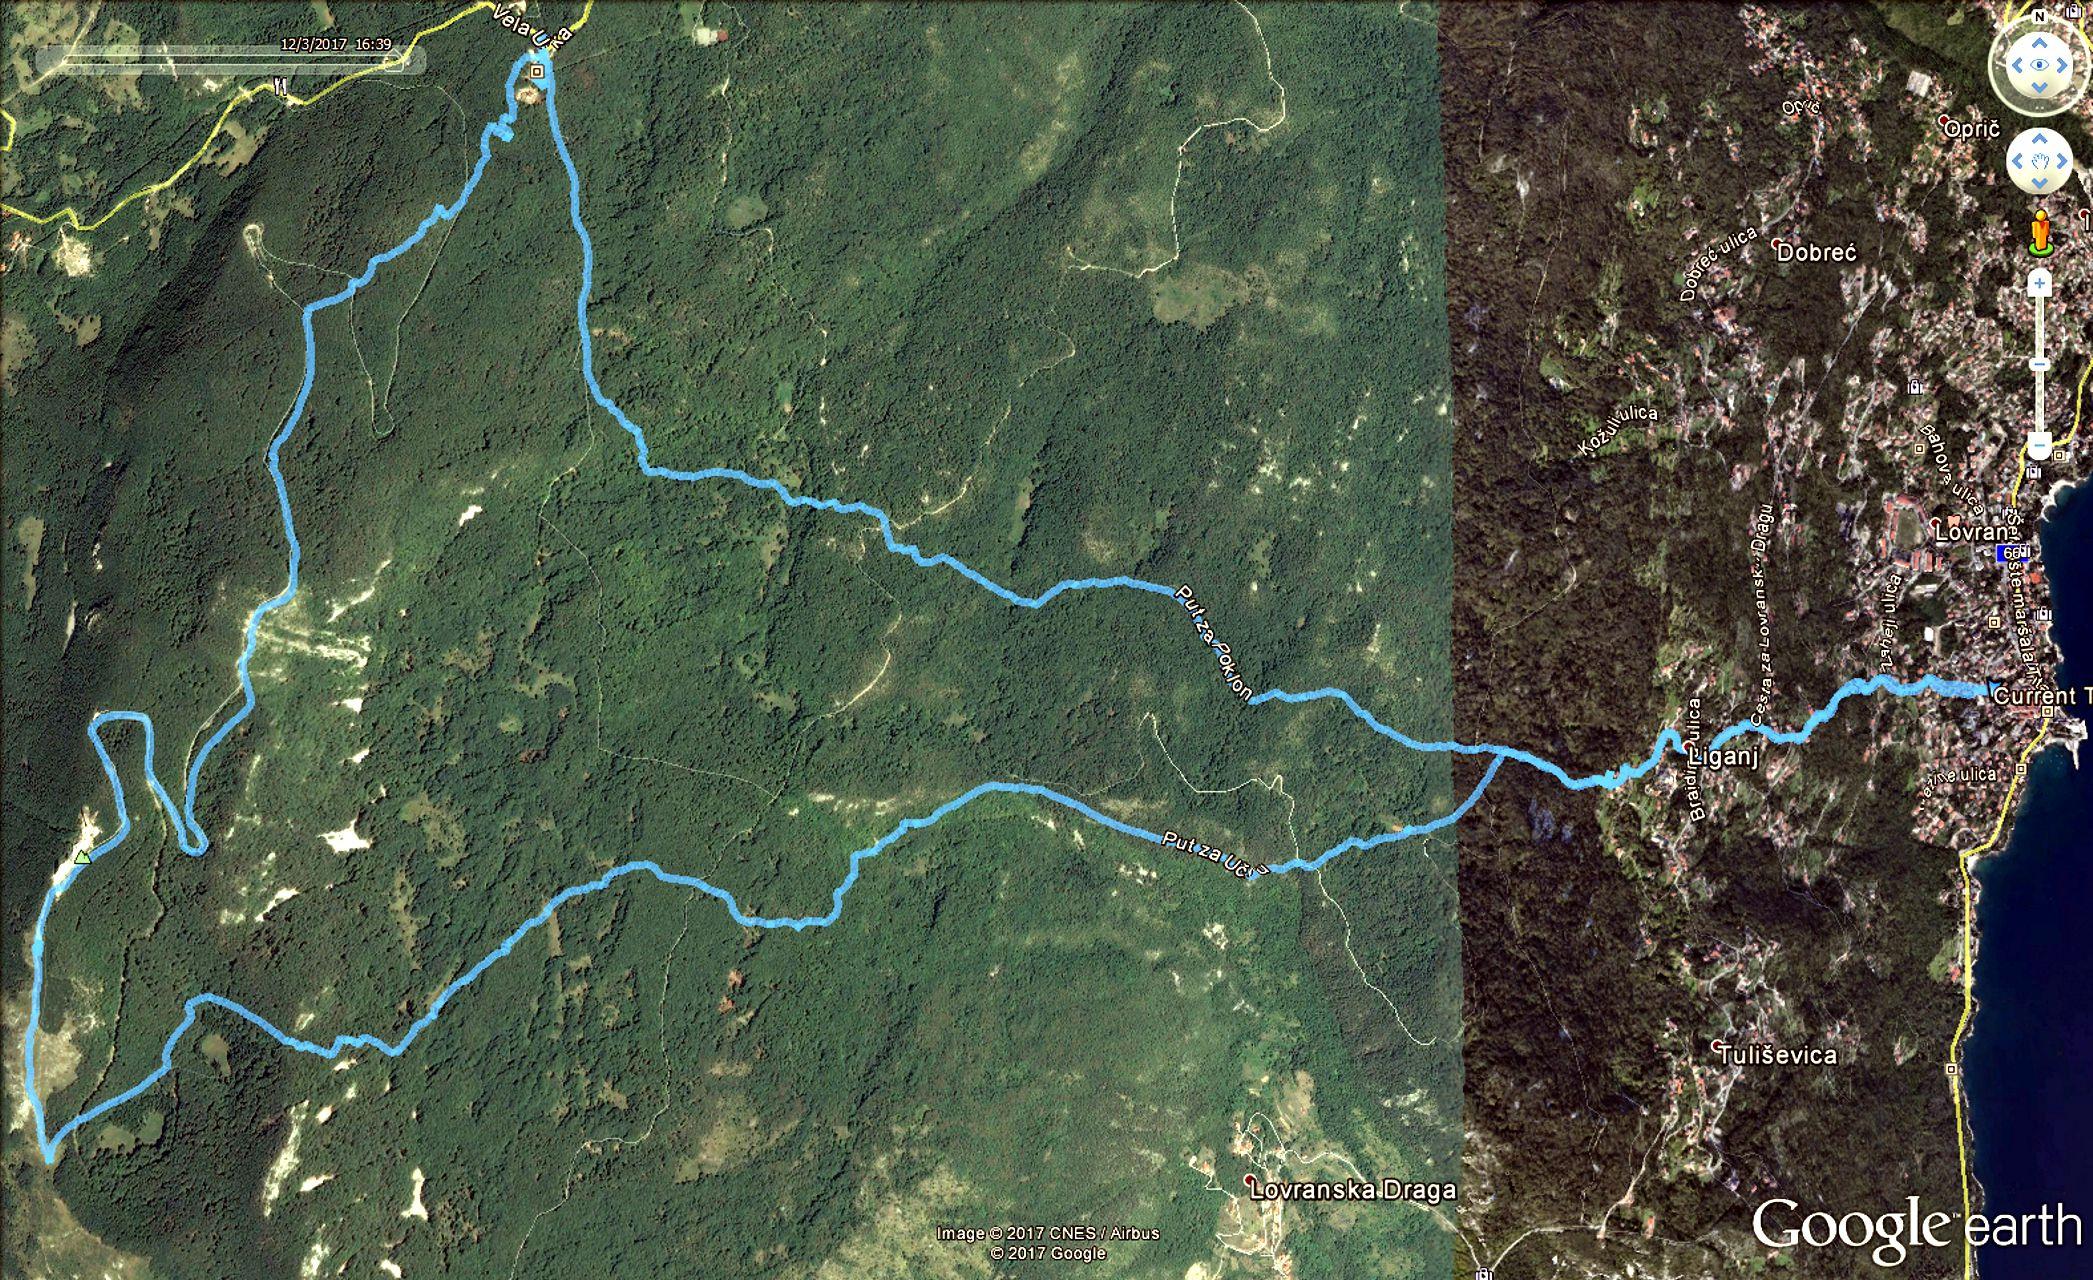Click zoom out minus button at bottom
This screenshot has height=1280, width=2093.
coord(2039,445)
